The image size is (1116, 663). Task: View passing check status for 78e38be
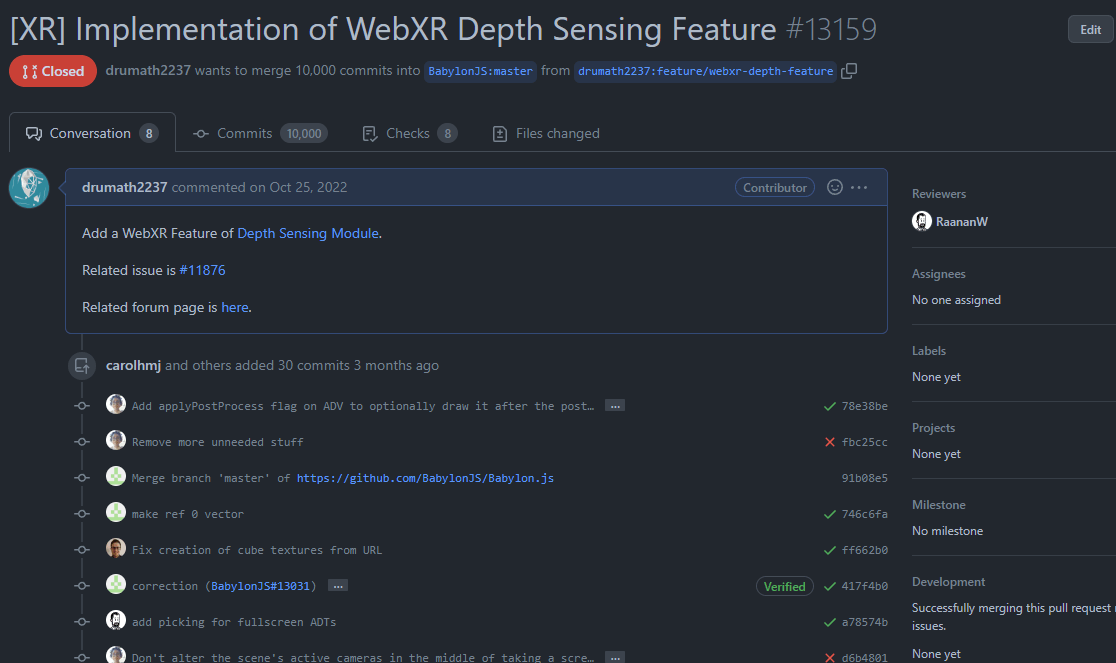click(x=829, y=406)
